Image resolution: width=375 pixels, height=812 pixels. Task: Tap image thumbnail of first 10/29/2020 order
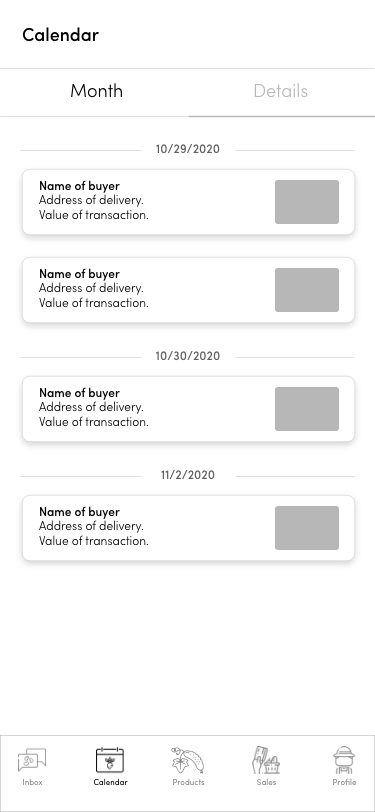tap(307, 202)
